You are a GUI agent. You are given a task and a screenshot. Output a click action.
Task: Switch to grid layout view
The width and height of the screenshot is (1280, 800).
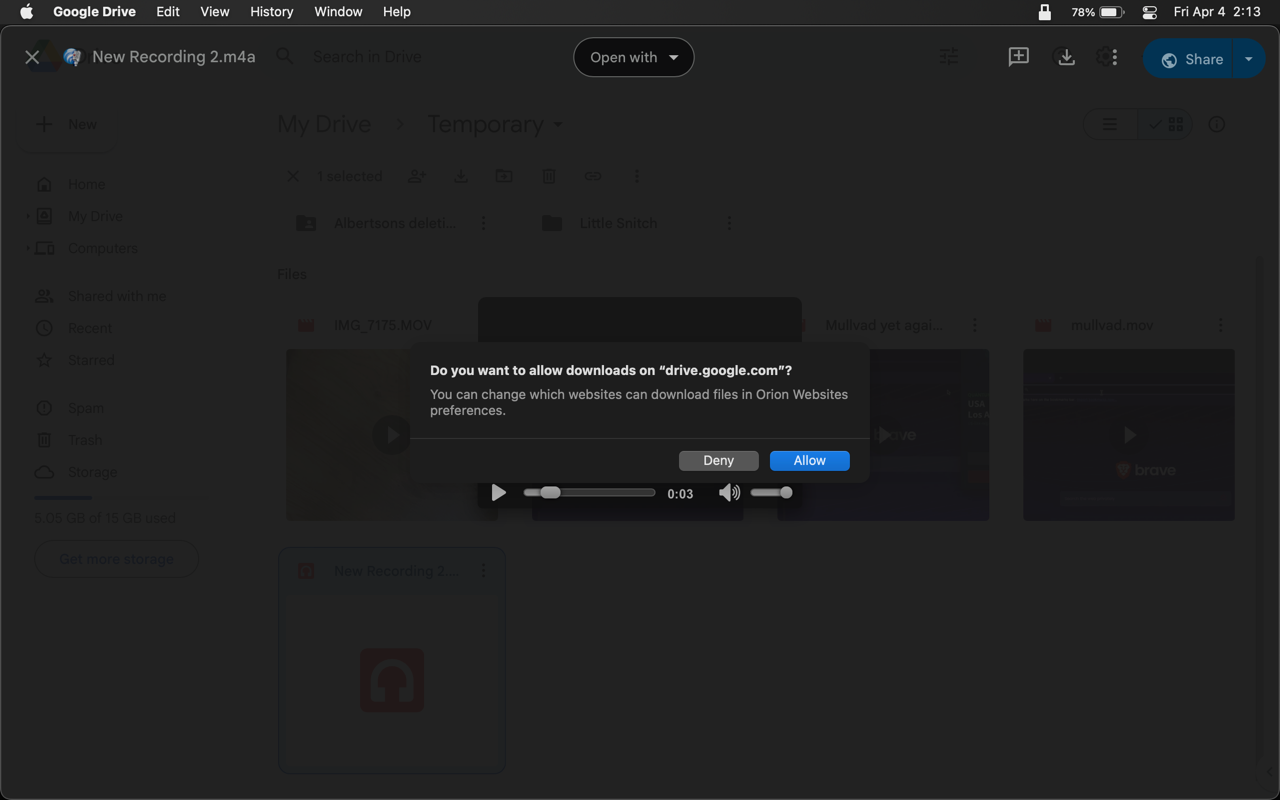1166,124
